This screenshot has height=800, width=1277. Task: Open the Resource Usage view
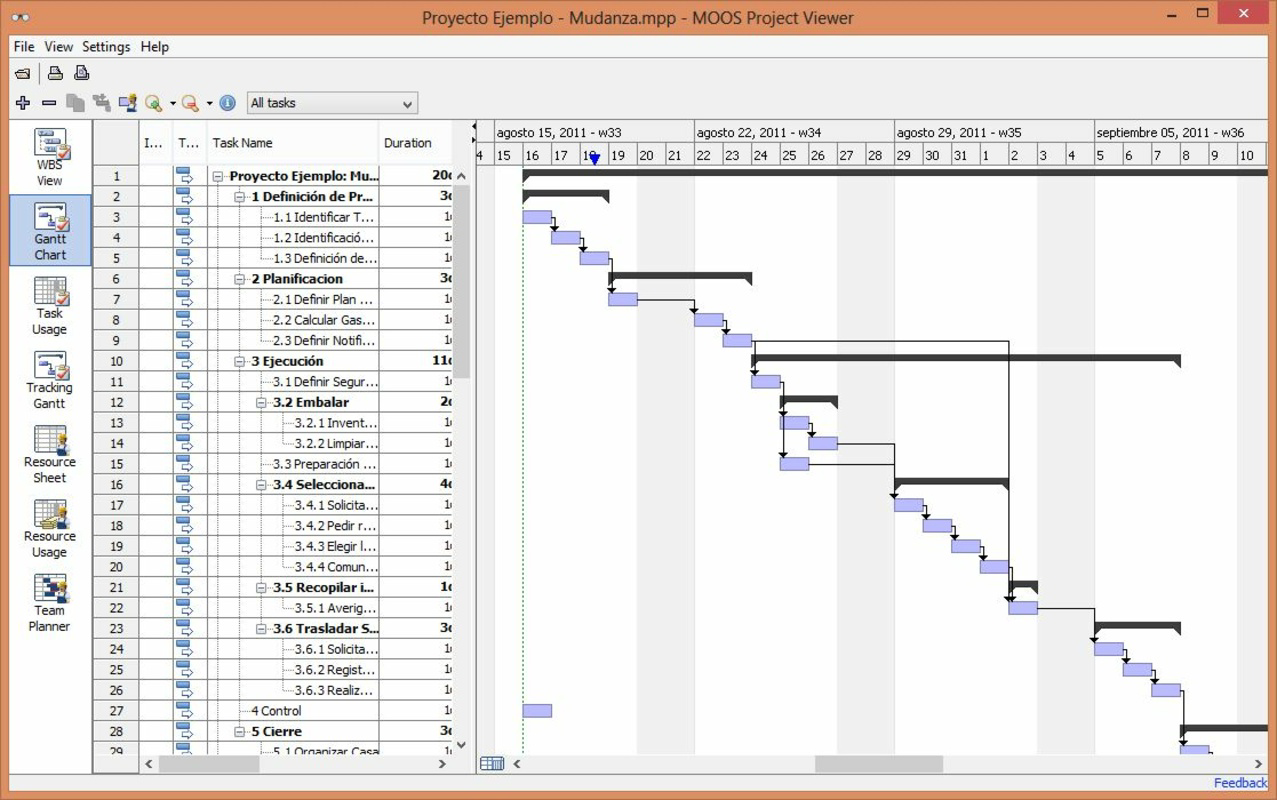49,527
